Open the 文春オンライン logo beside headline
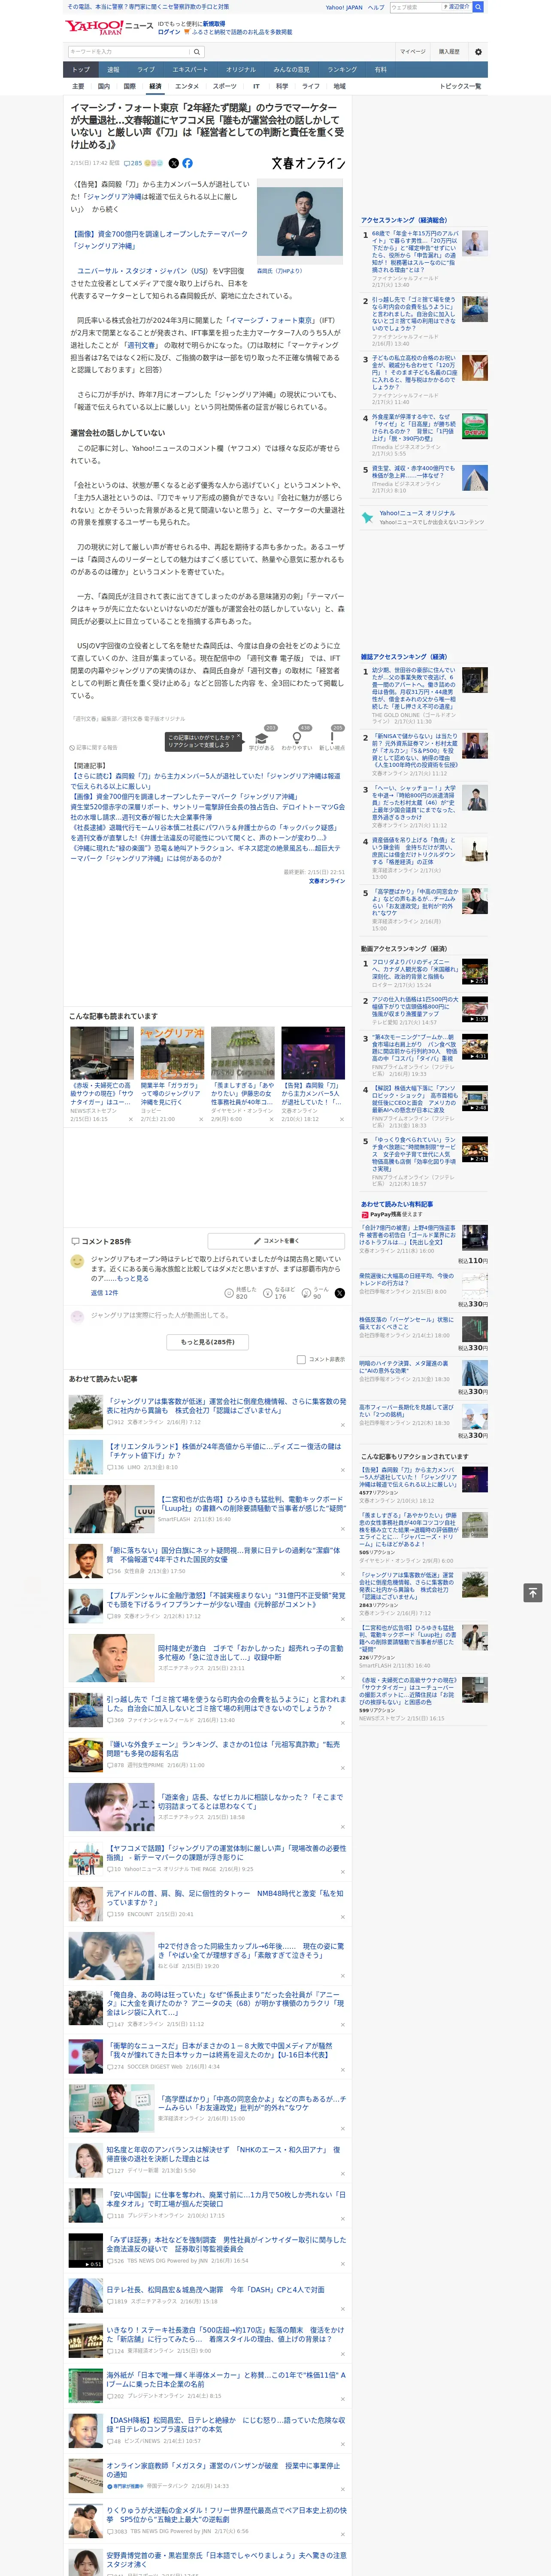Viewport: 551px width, 2576px height. tap(308, 163)
